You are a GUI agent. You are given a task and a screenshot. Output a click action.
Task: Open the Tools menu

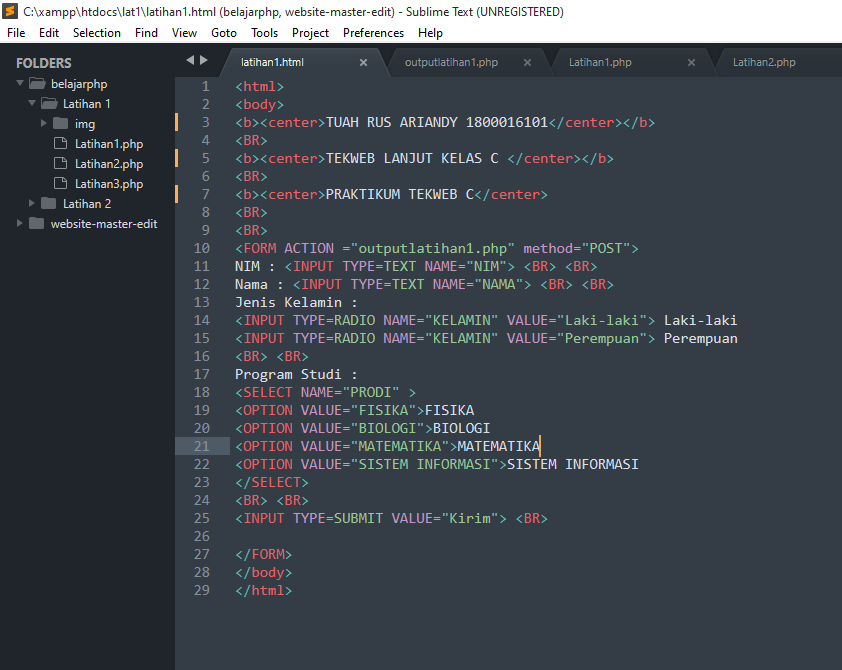coord(264,33)
